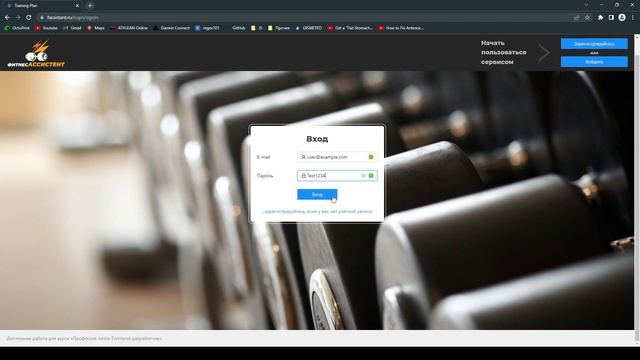This screenshot has height=360, width=640.
Task: Toggle password visibility eye icon
Action: [363, 176]
